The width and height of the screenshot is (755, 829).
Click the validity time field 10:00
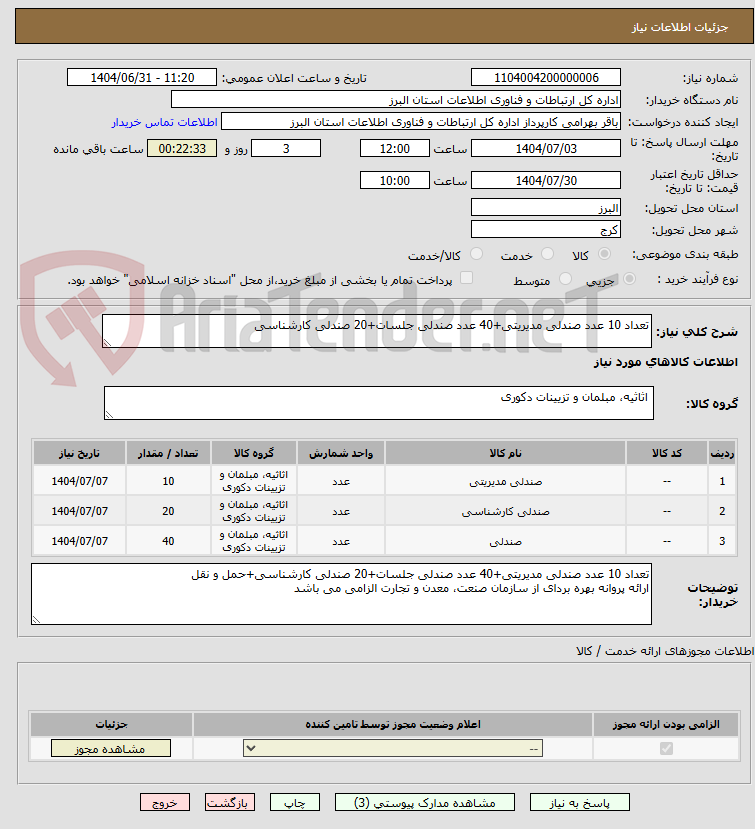click(x=394, y=180)
